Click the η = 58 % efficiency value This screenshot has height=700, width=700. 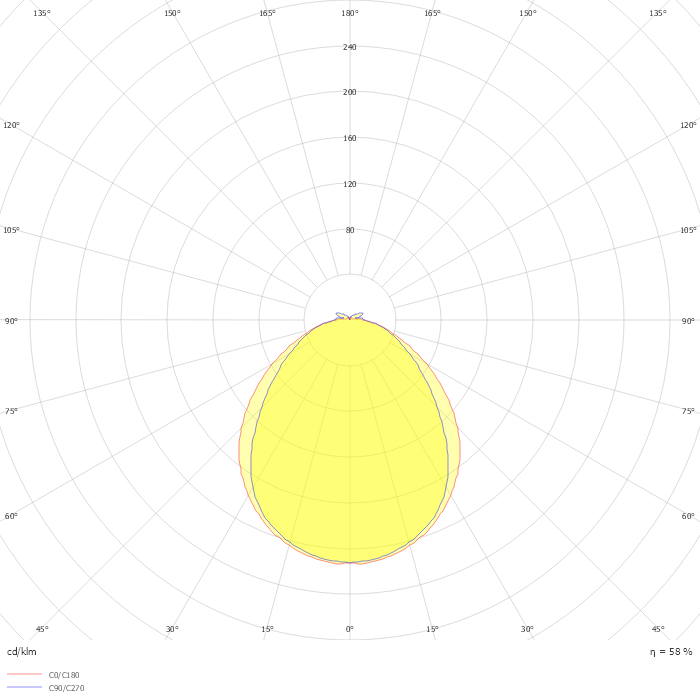671,652
